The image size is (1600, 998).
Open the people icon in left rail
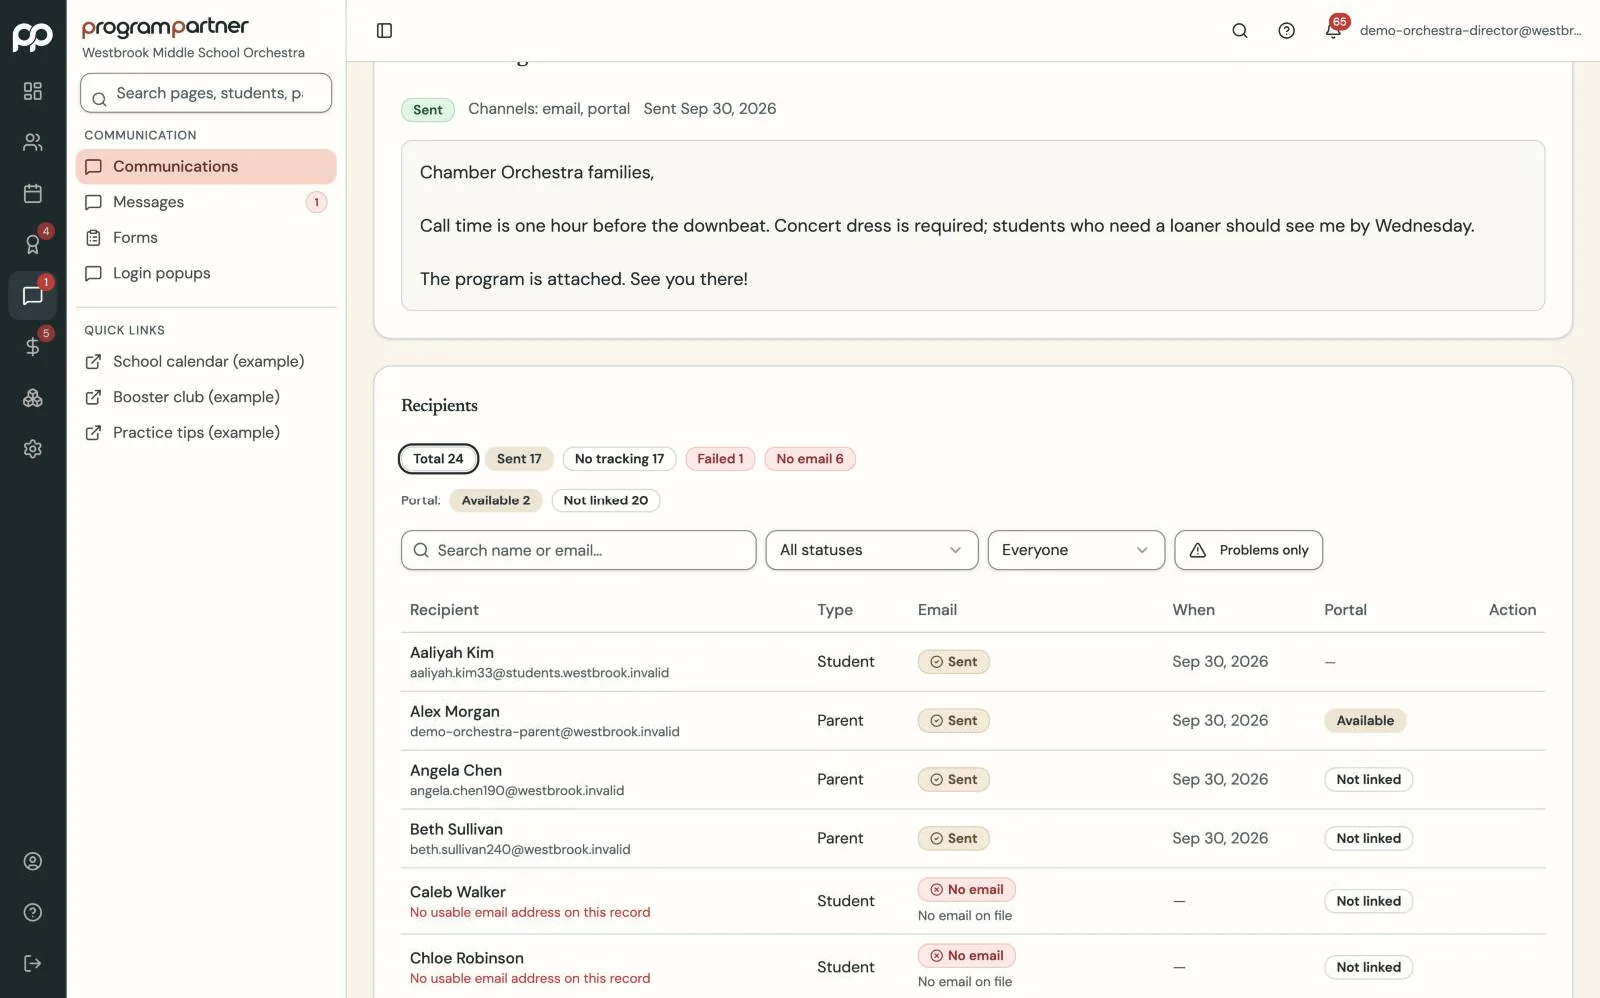click(33, 142)
